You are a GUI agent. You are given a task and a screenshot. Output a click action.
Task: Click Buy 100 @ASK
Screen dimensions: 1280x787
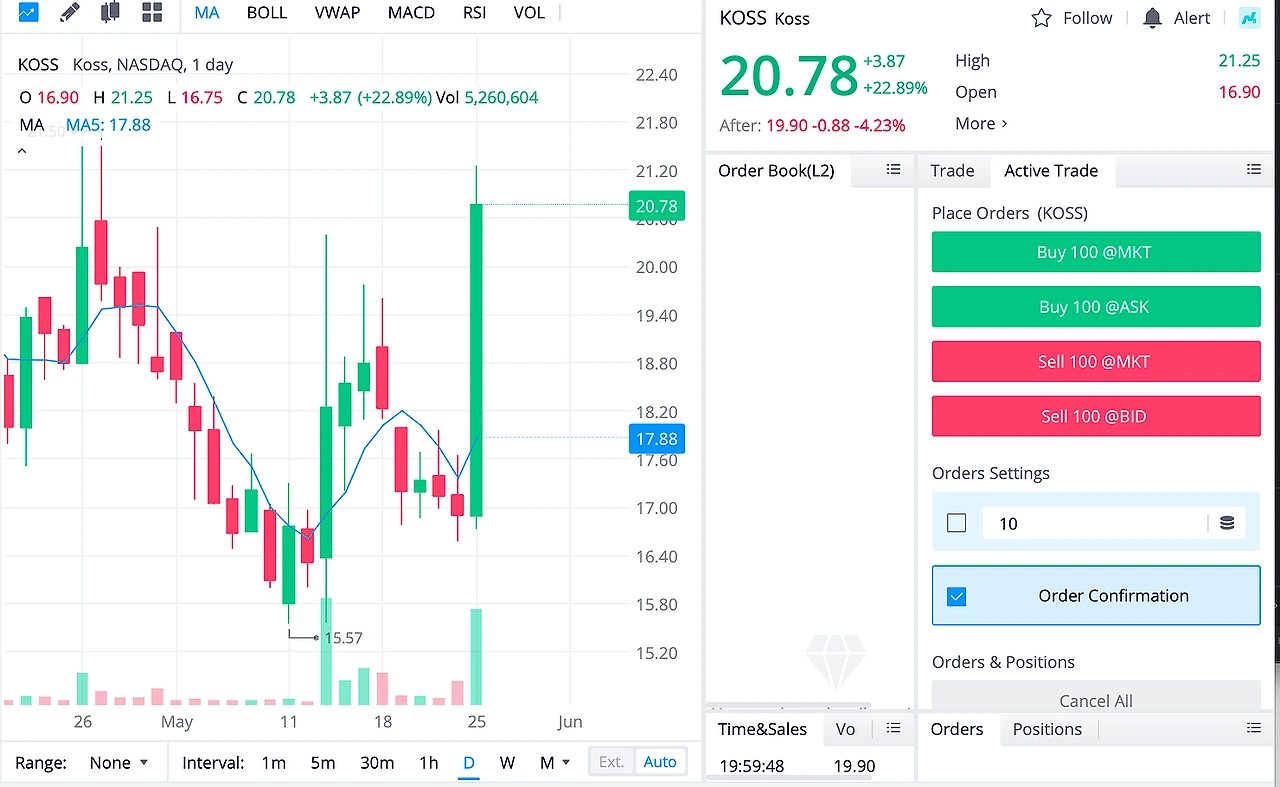1096,307
